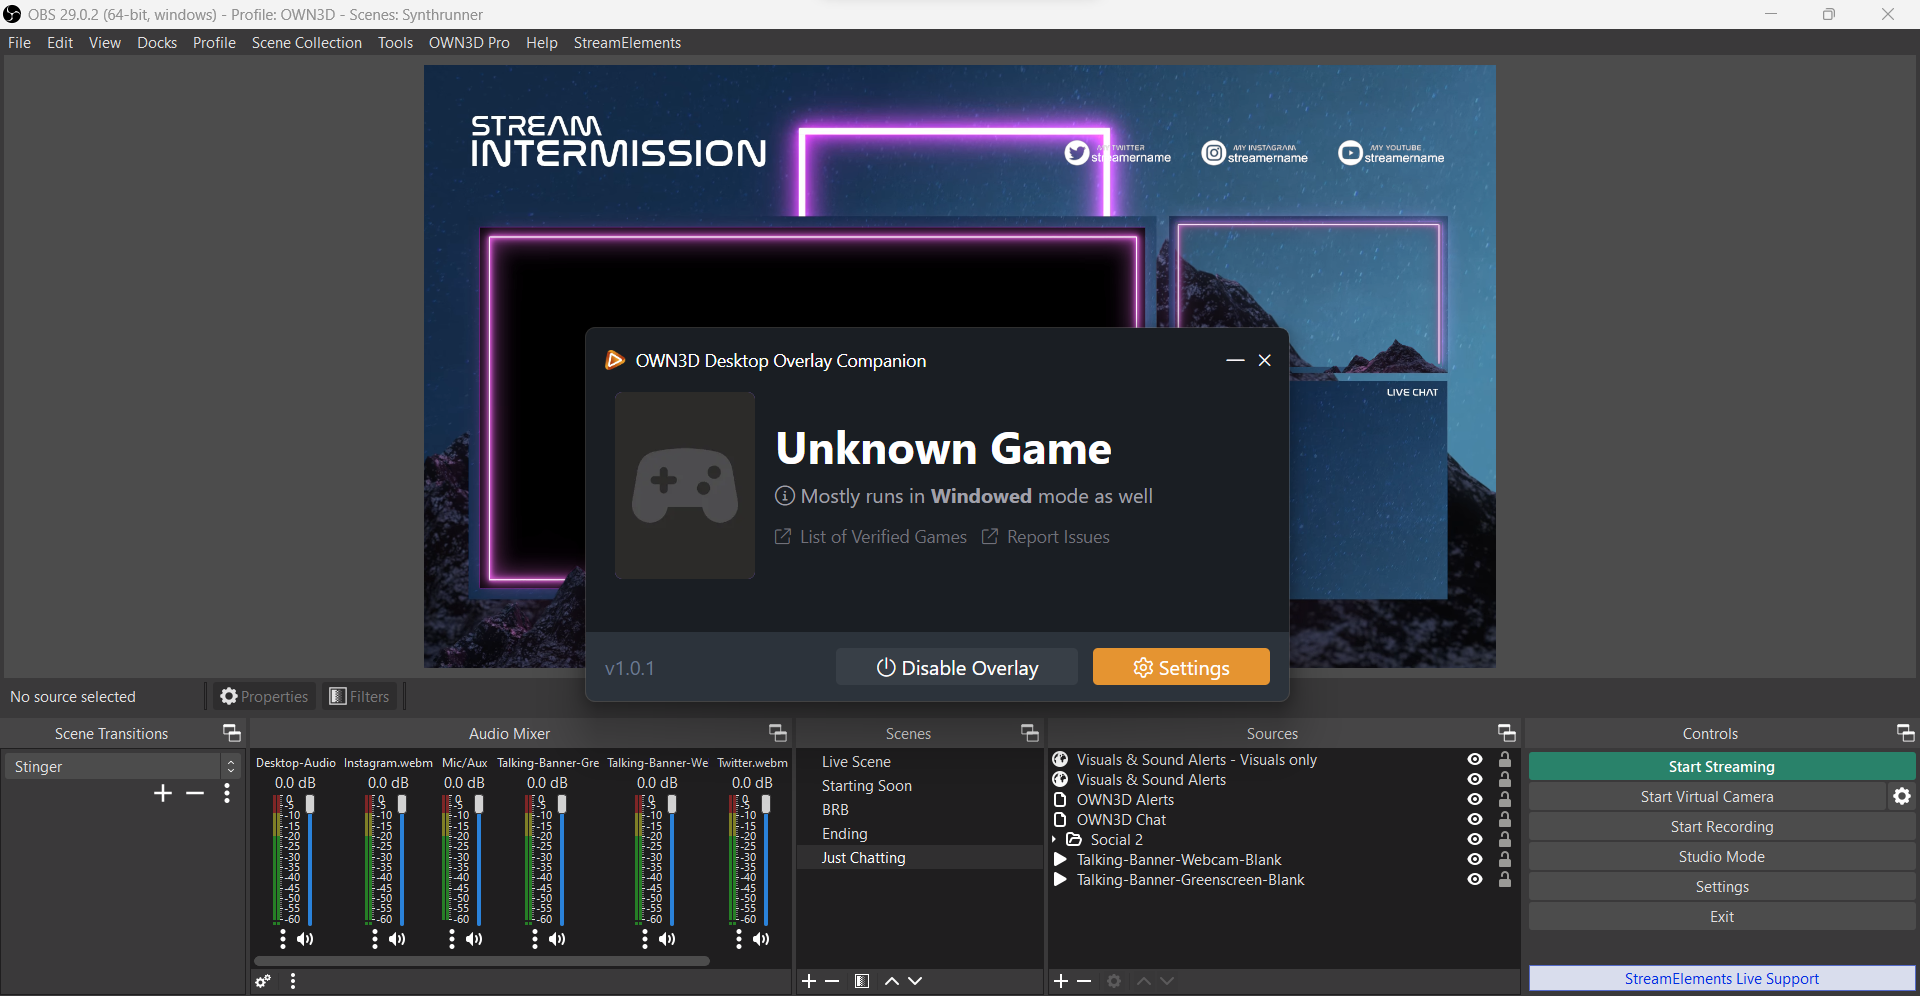1920x996 pixels.
Task: Hide Talking-Banner-Greenscreen-Blank source
Action: (x=1474, y=880)
